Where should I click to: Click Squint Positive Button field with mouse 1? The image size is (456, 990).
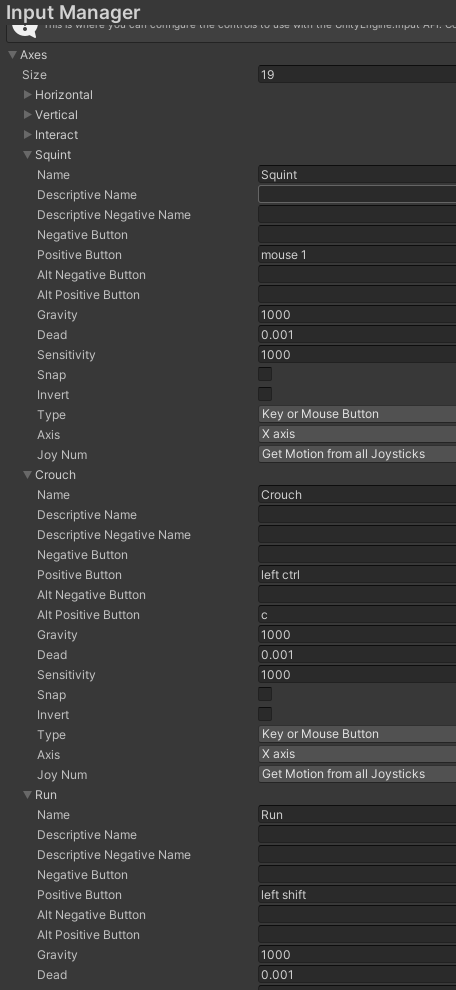point(357,255)
